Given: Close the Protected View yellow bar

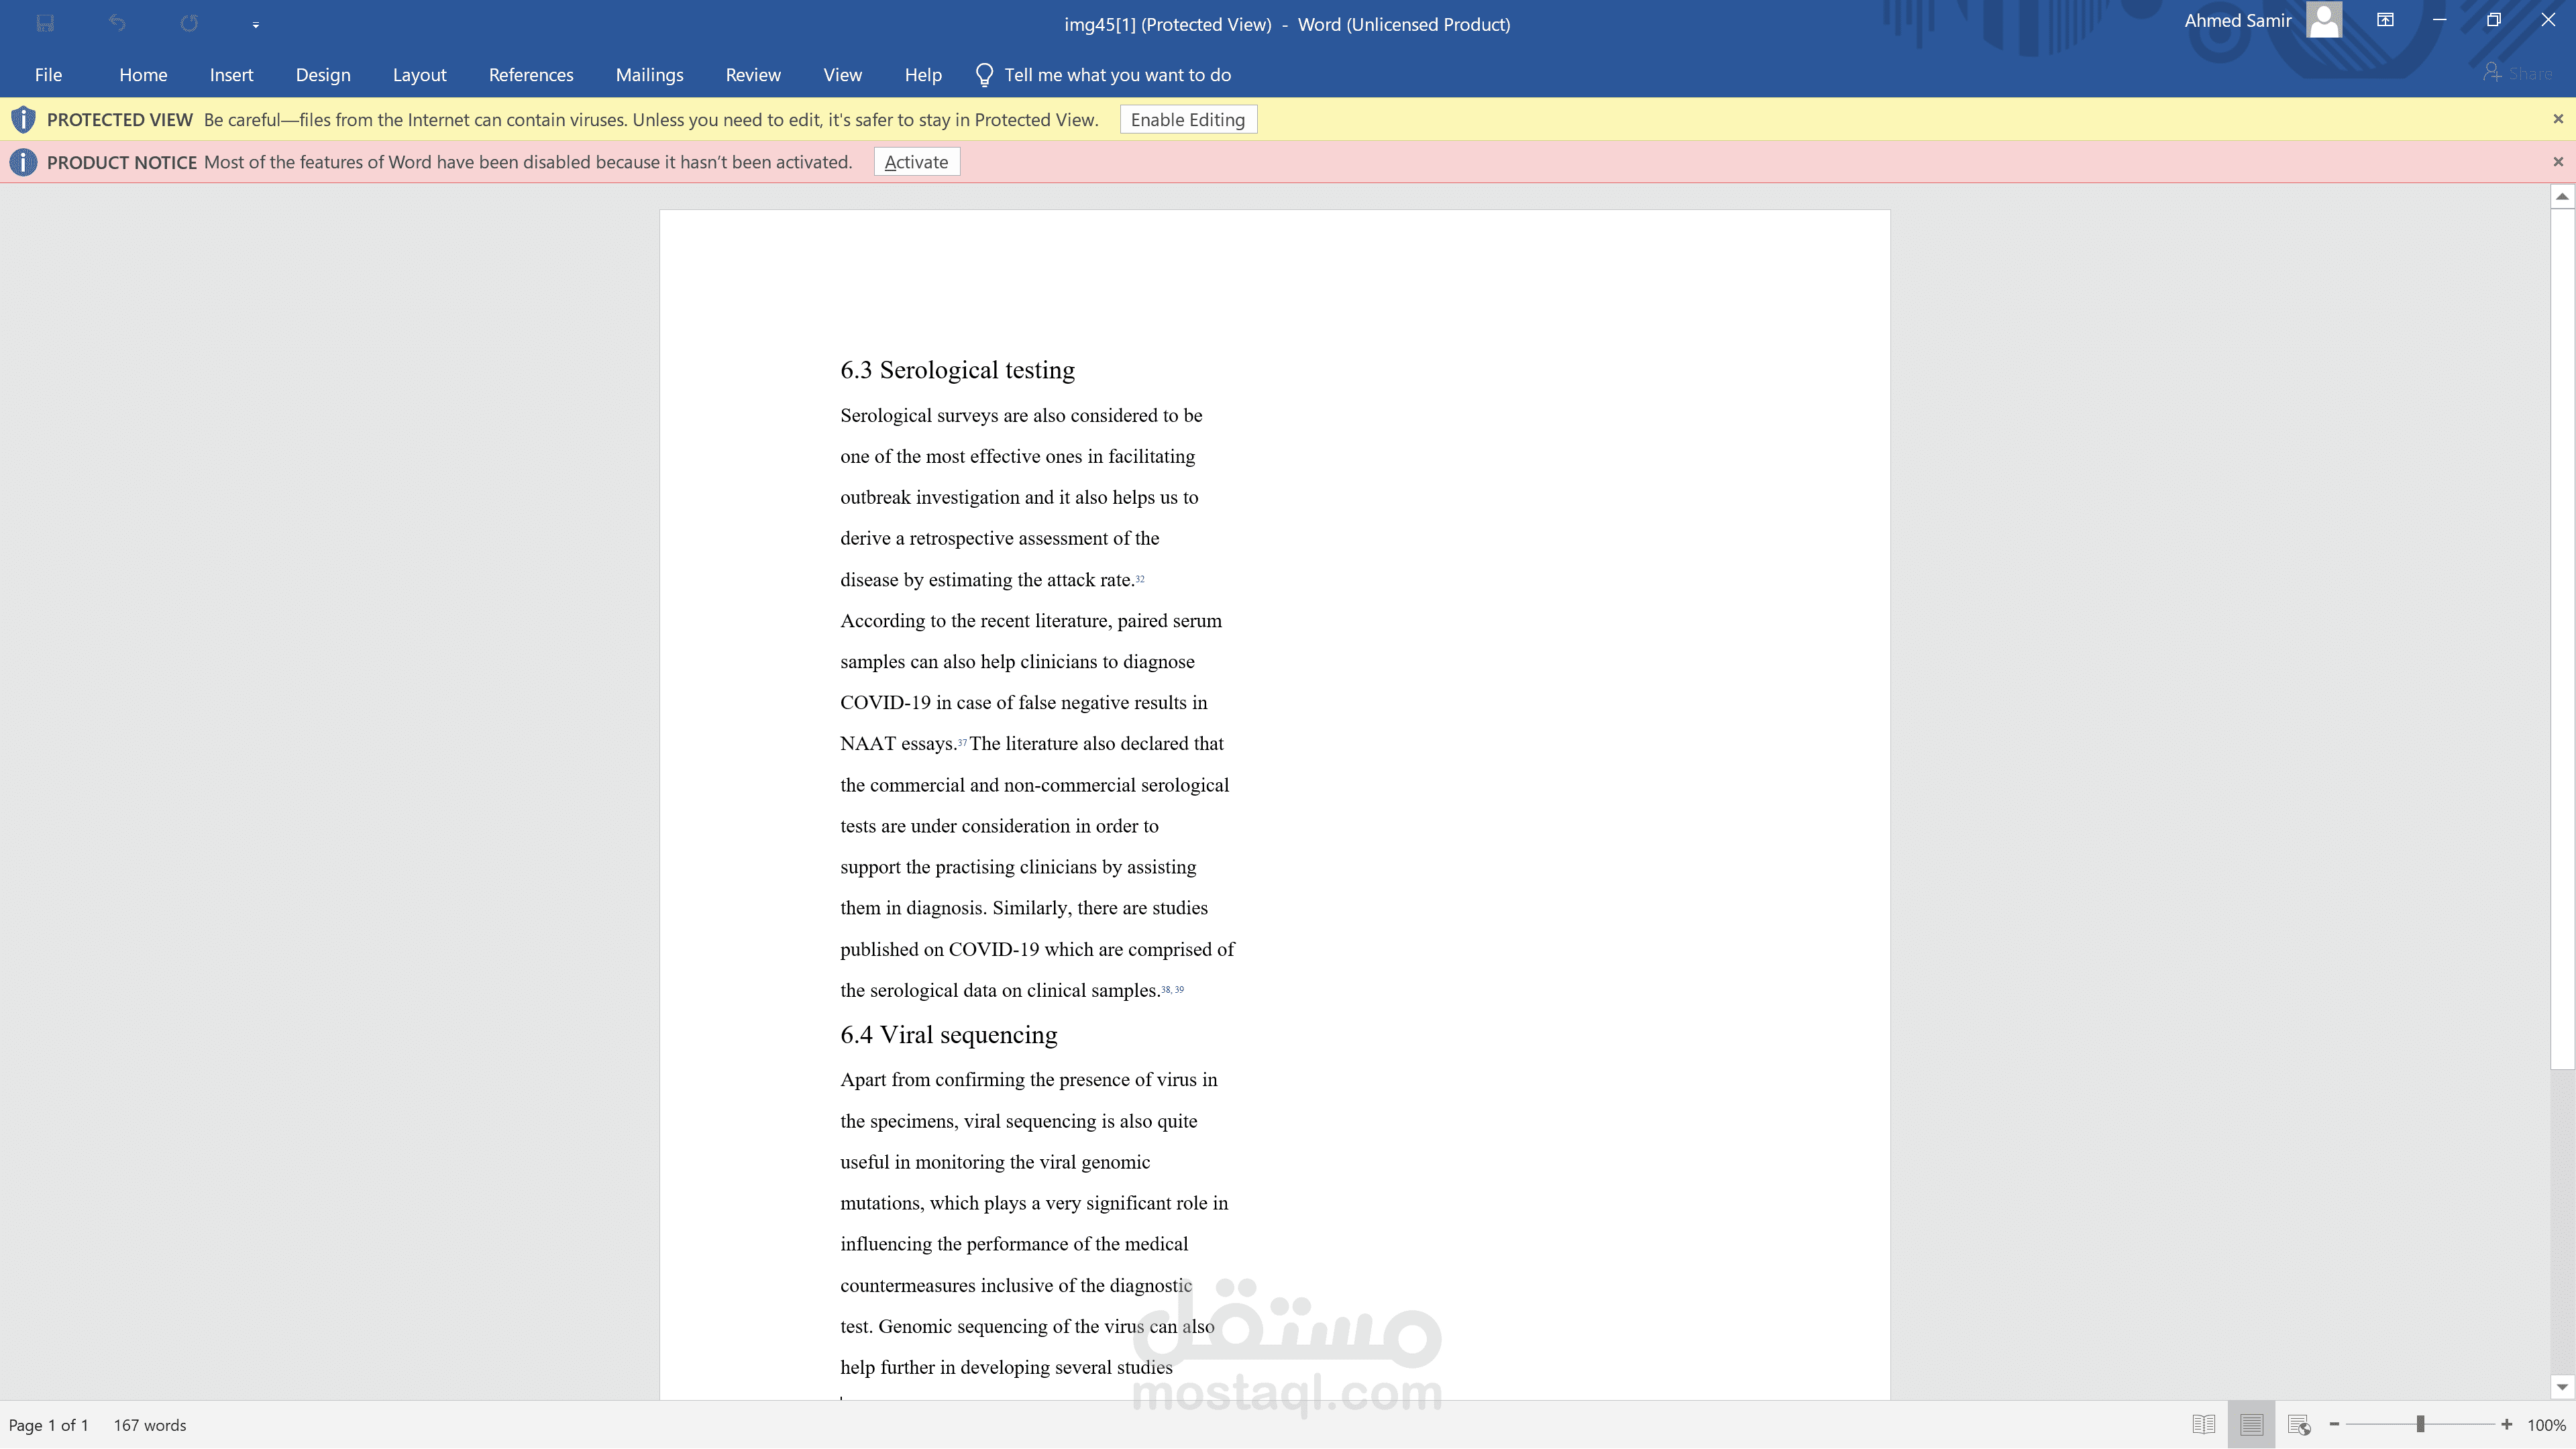Looking at the screenshot, I should [2558, 119].
